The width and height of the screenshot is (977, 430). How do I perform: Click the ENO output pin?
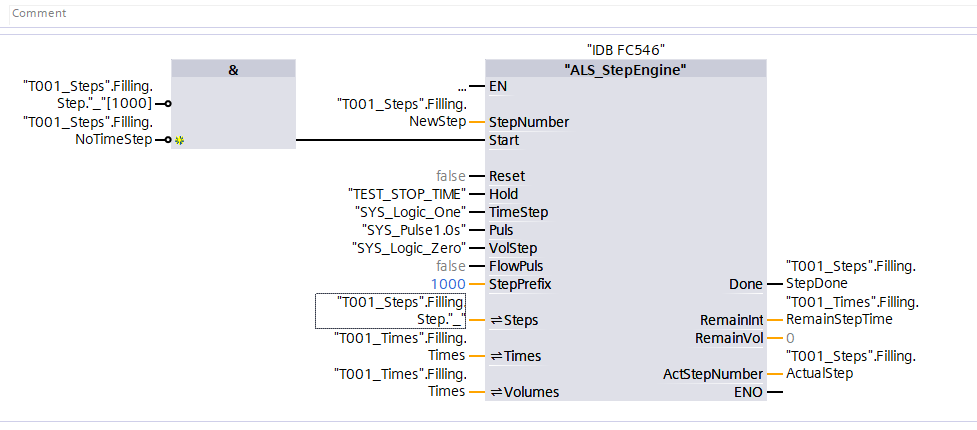[x=772, y=392]
